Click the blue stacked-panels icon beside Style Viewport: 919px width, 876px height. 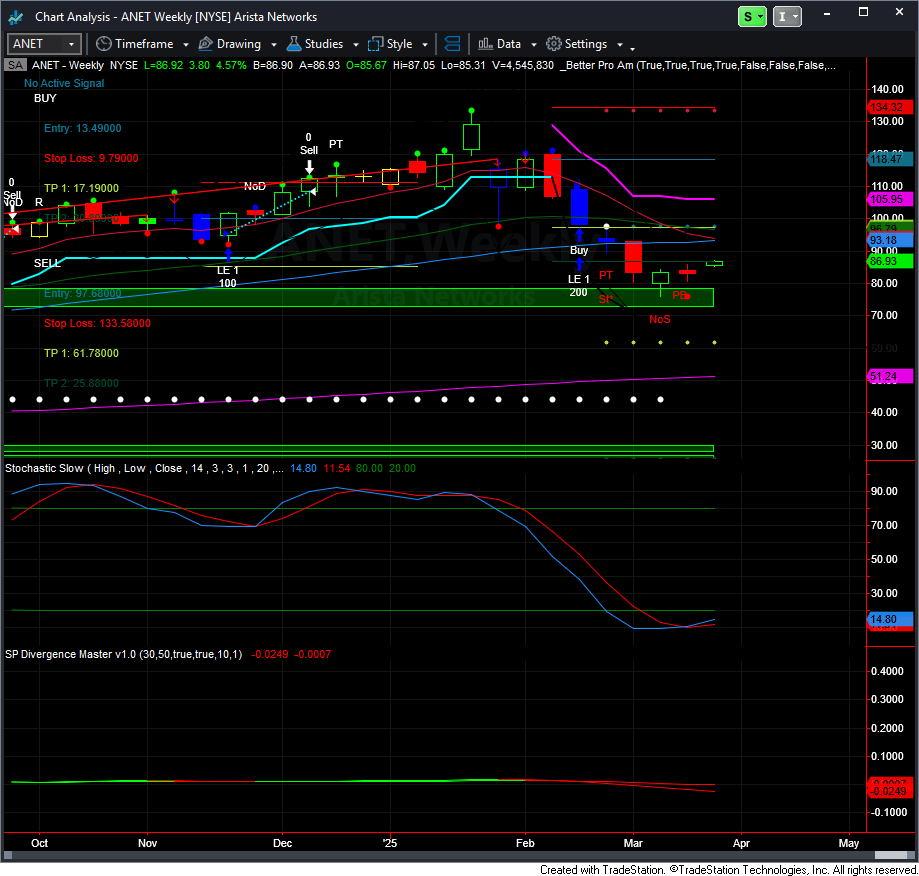(452, 44)
